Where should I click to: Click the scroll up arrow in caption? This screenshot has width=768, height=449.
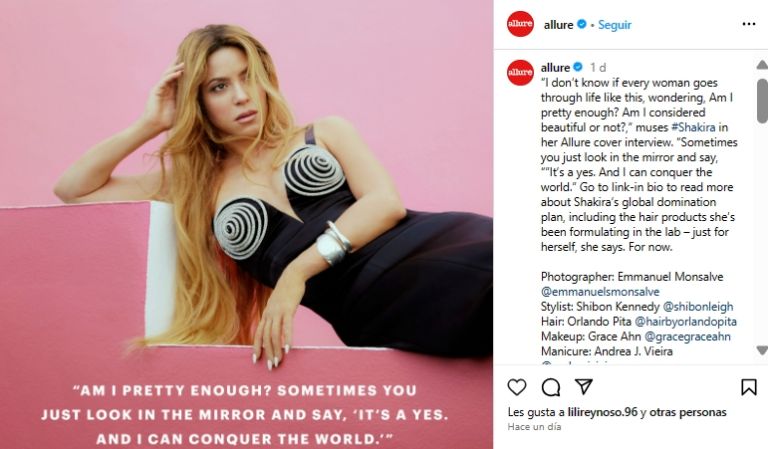(x=762, y=65)
